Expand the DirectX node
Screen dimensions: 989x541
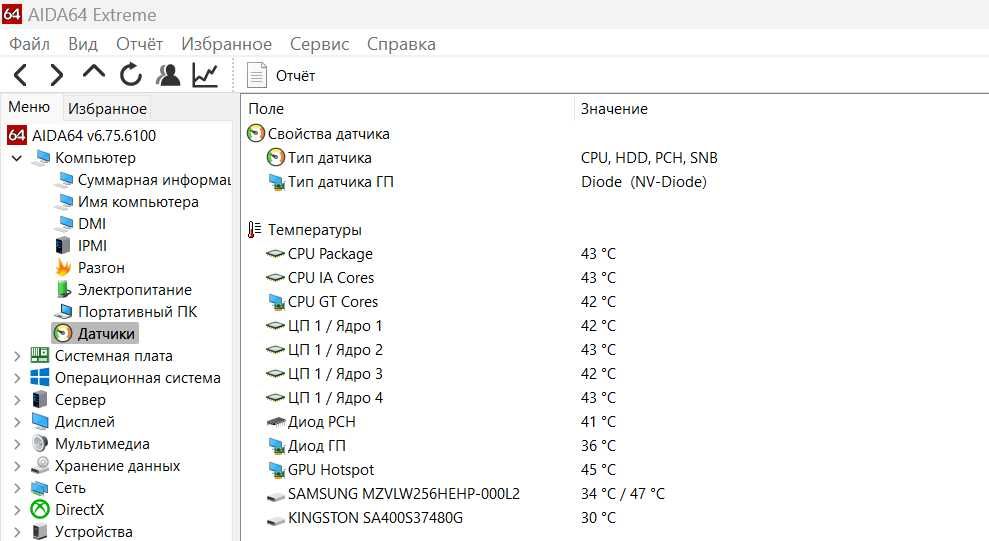[x=17, y=510]
